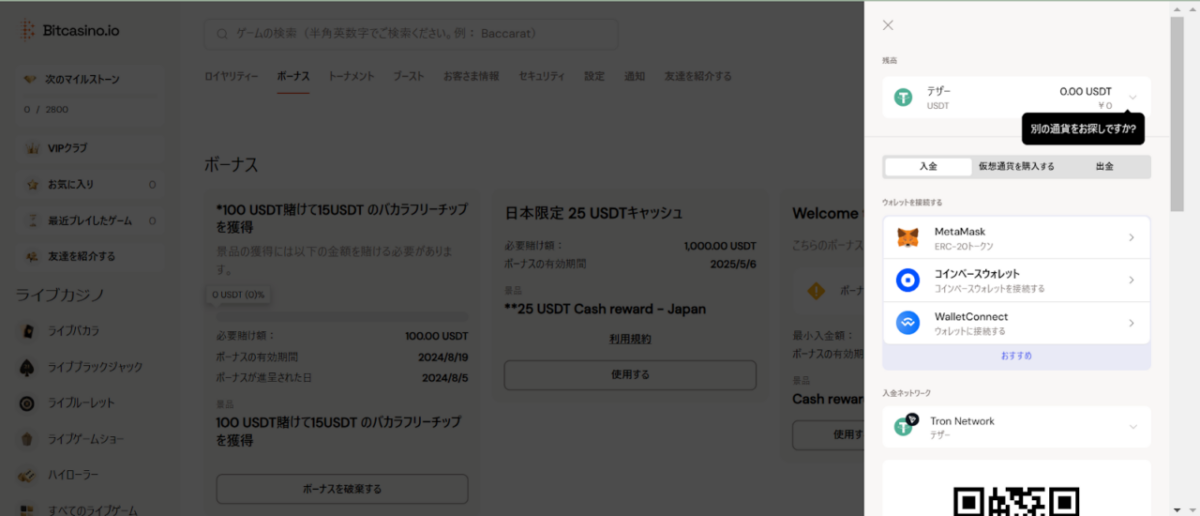The image size is (1200, 516).
Task: Open the お客さま情報 tab
Action: pyautogui.click(x=471, y=76)
